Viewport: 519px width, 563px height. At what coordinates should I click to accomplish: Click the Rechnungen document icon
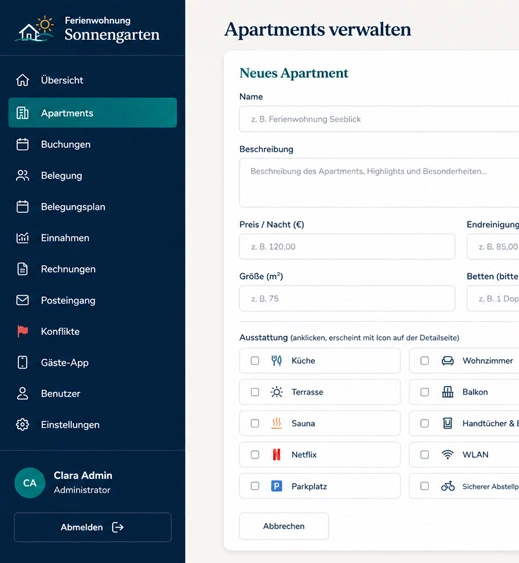click(x=22, y=269)
